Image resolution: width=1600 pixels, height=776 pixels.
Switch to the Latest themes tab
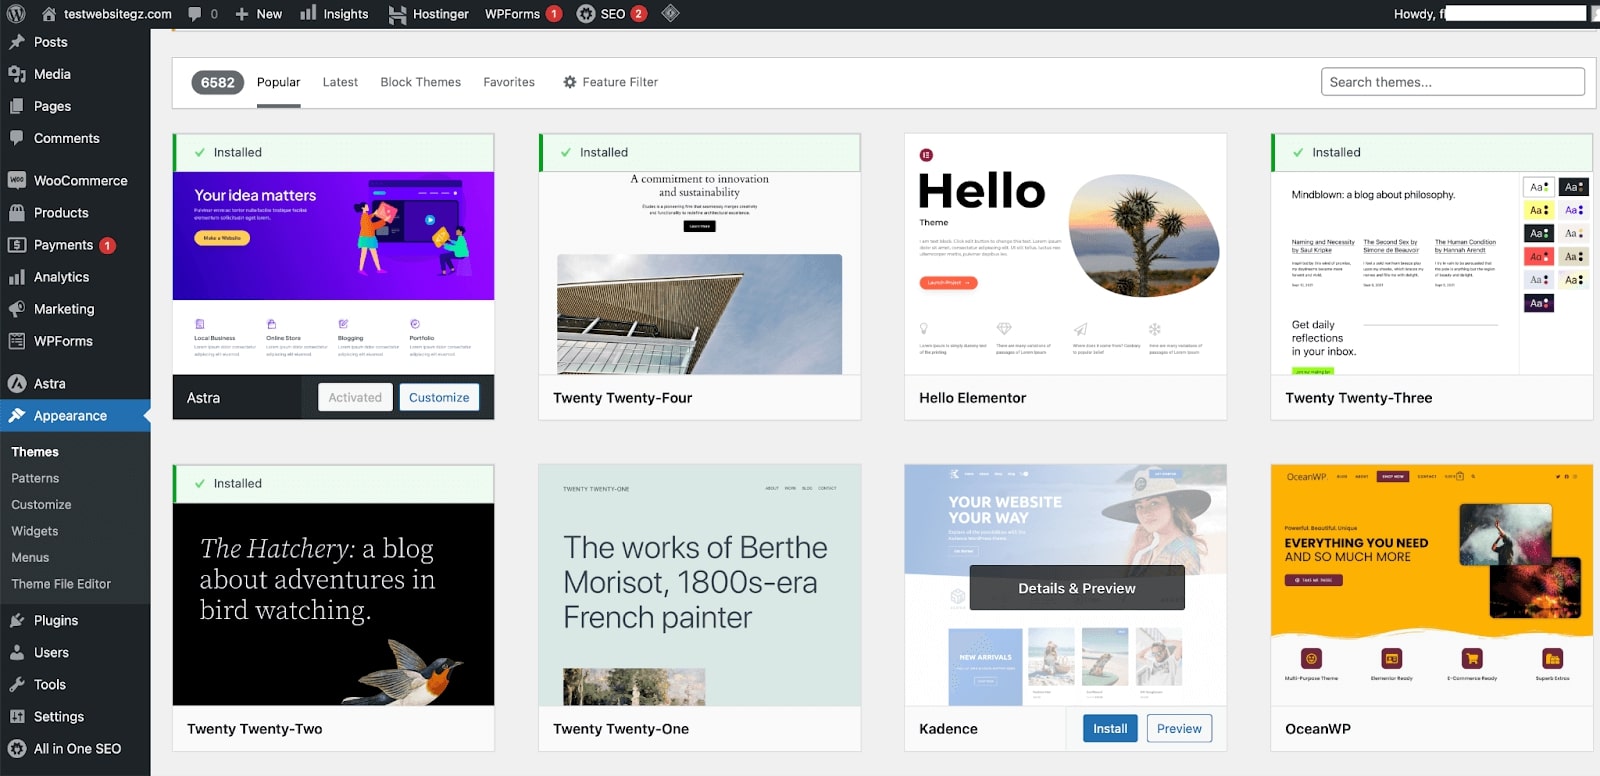pos(340,82)
